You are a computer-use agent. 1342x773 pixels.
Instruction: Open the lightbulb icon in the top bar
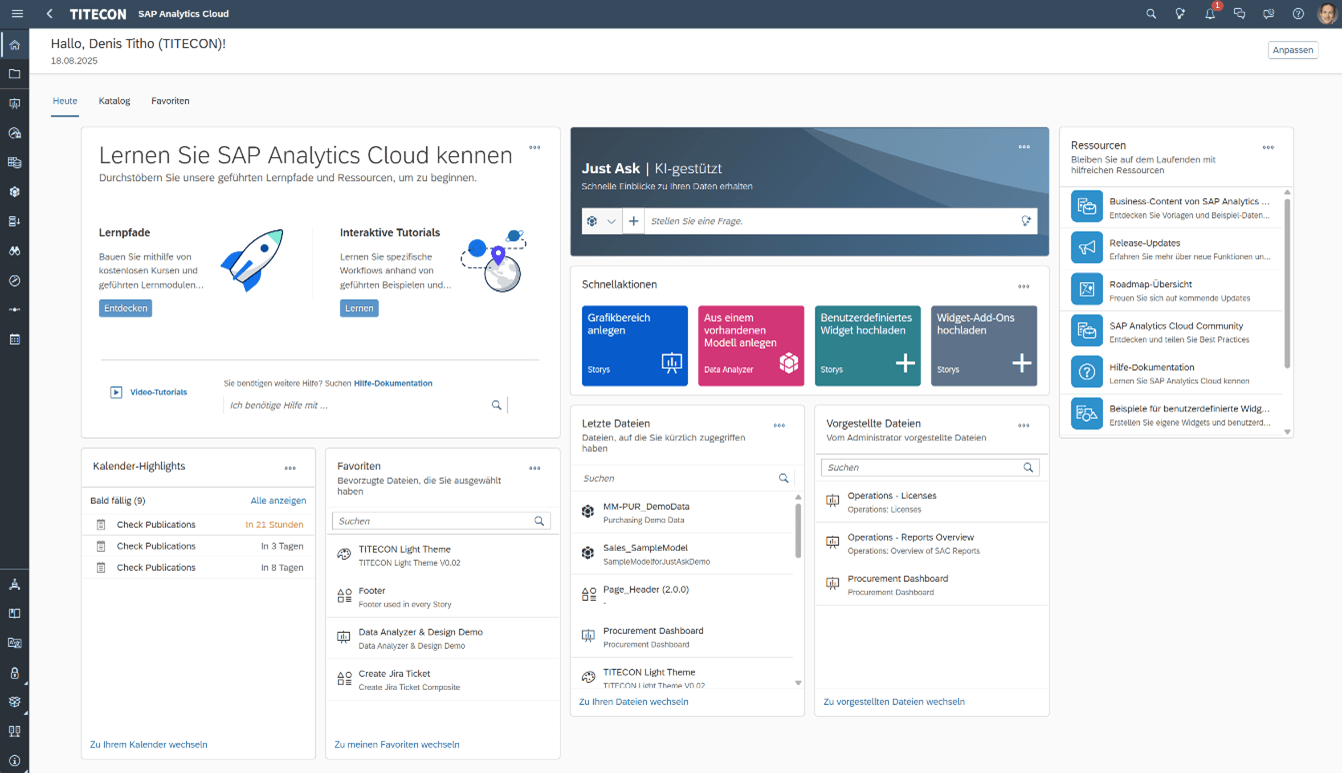click(x=1180, y=14)
